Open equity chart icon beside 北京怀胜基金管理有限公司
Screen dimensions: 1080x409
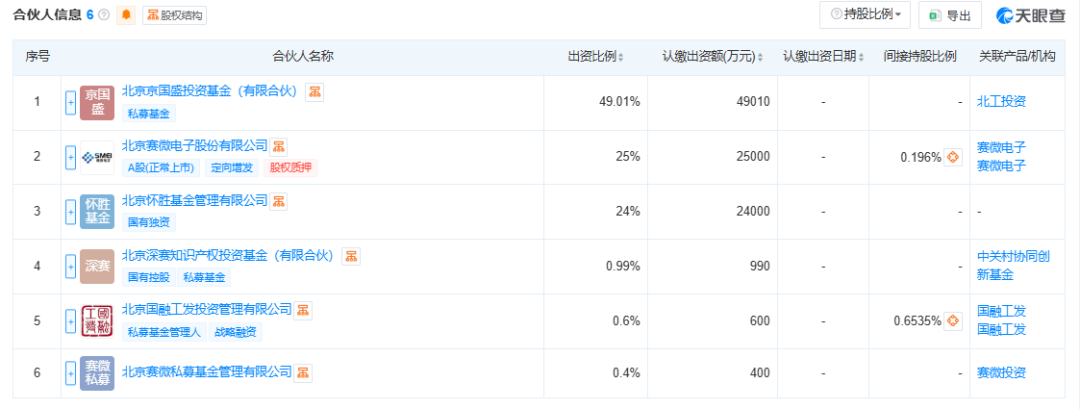[279, 201]
